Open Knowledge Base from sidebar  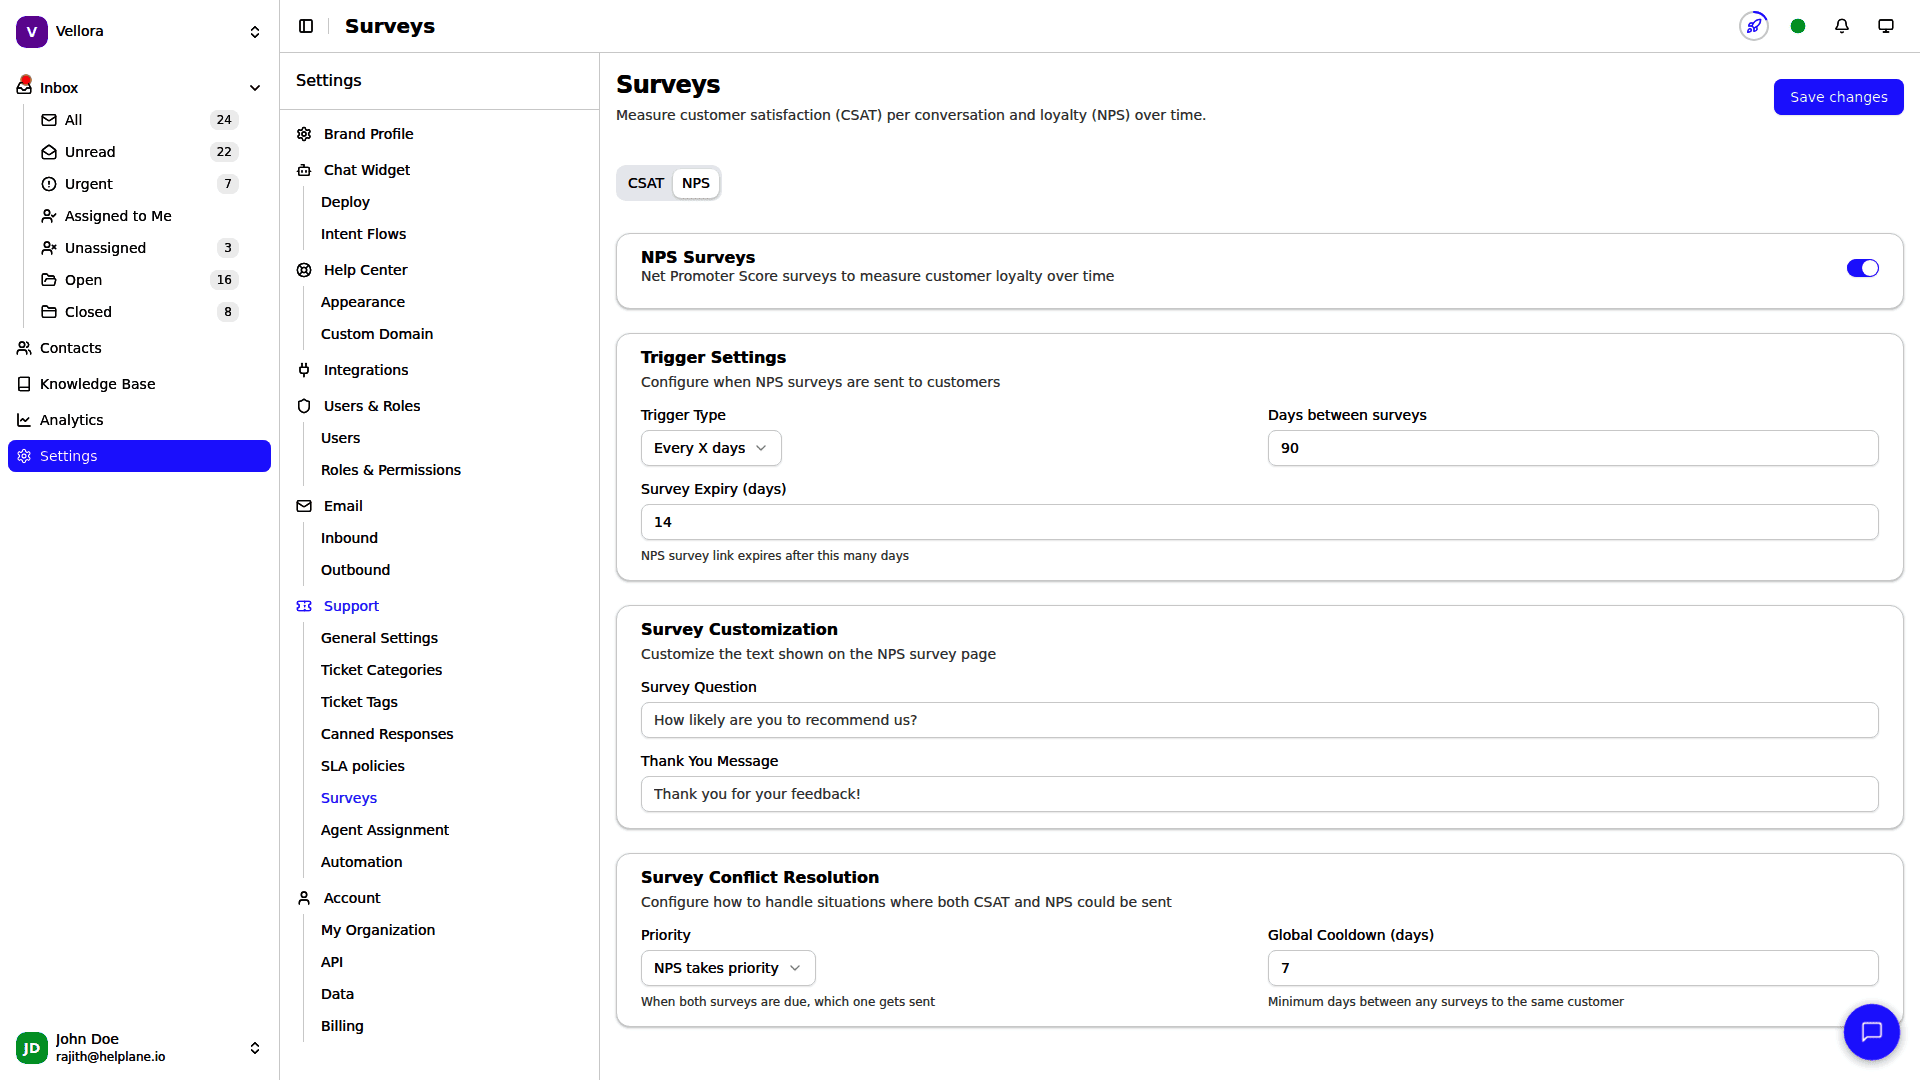pos(97,384)
